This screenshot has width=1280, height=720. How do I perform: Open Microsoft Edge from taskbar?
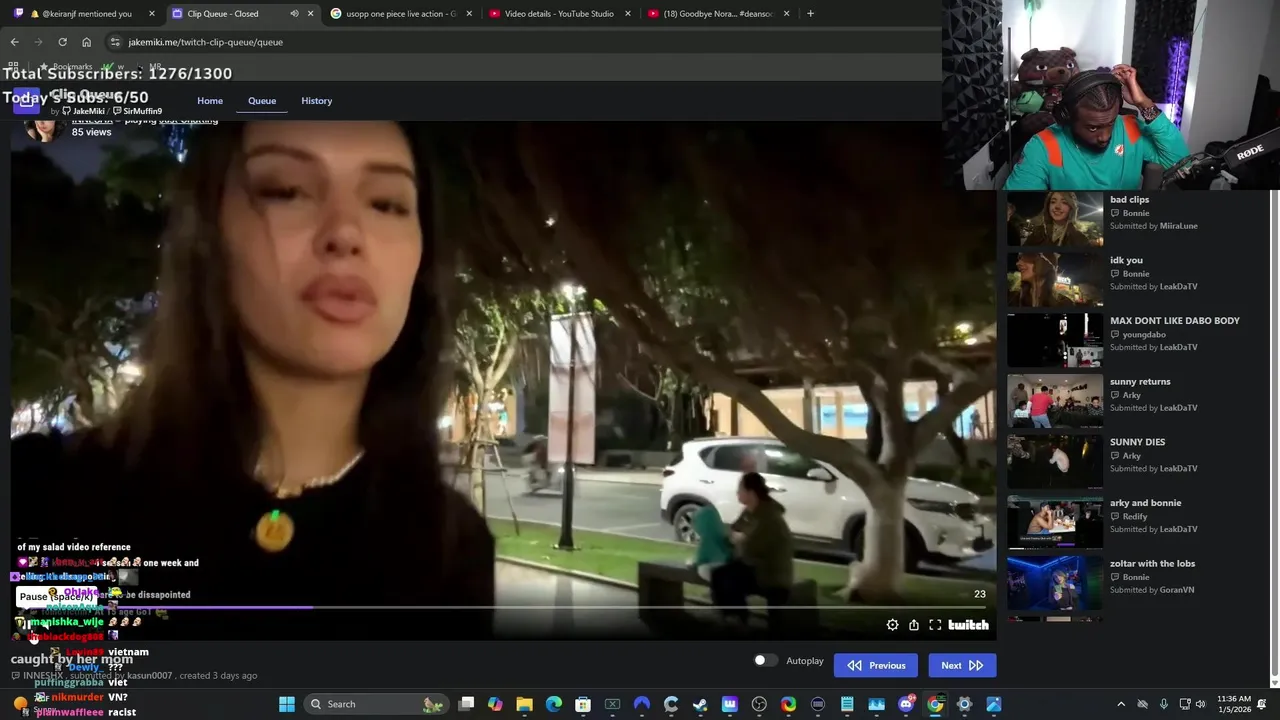pyautogui.click(x=554, y=704)
